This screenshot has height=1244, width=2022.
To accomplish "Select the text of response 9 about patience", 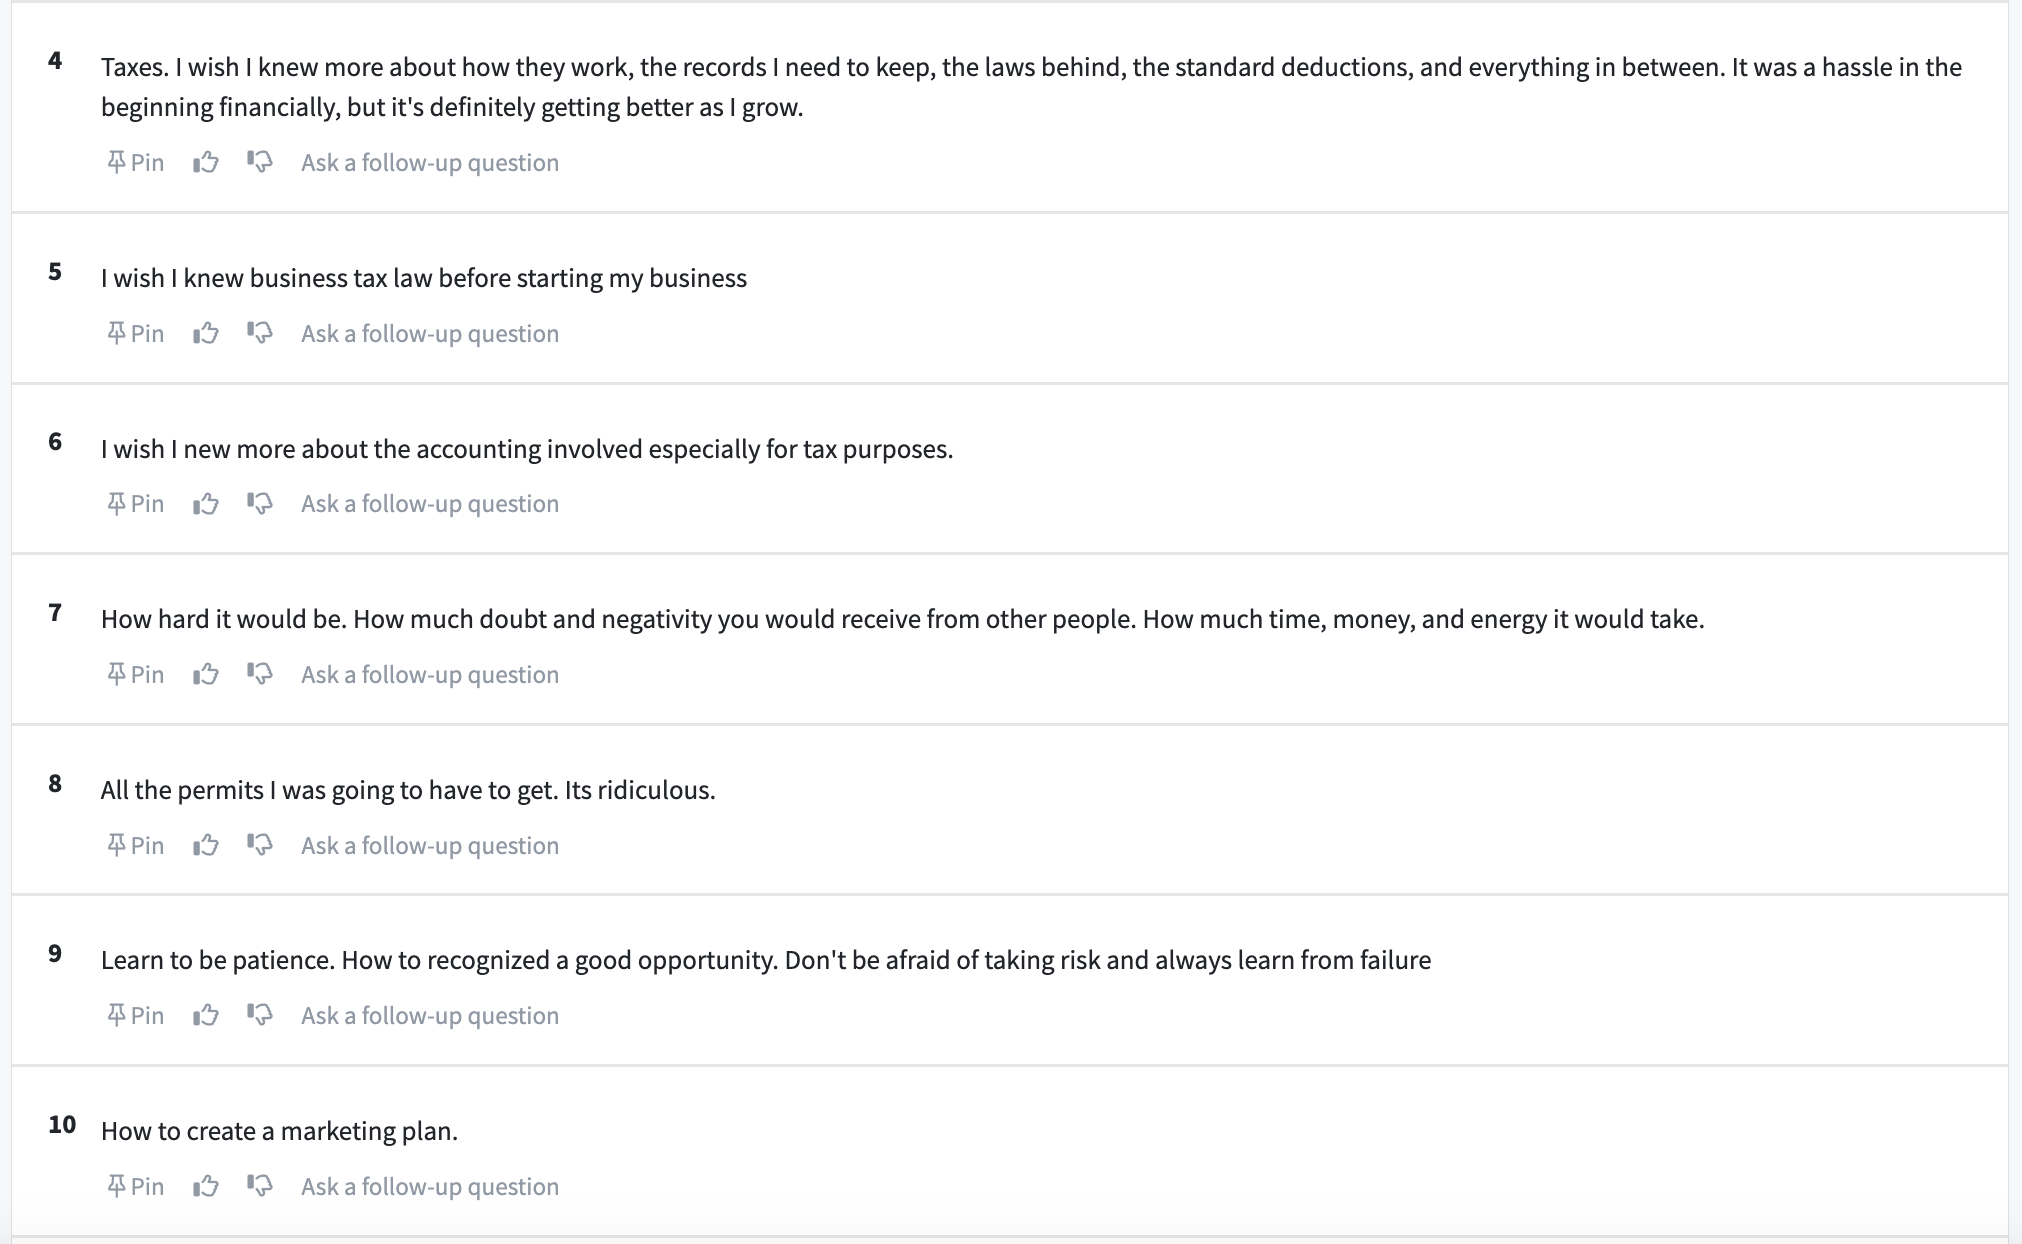I will pos(766,960).
